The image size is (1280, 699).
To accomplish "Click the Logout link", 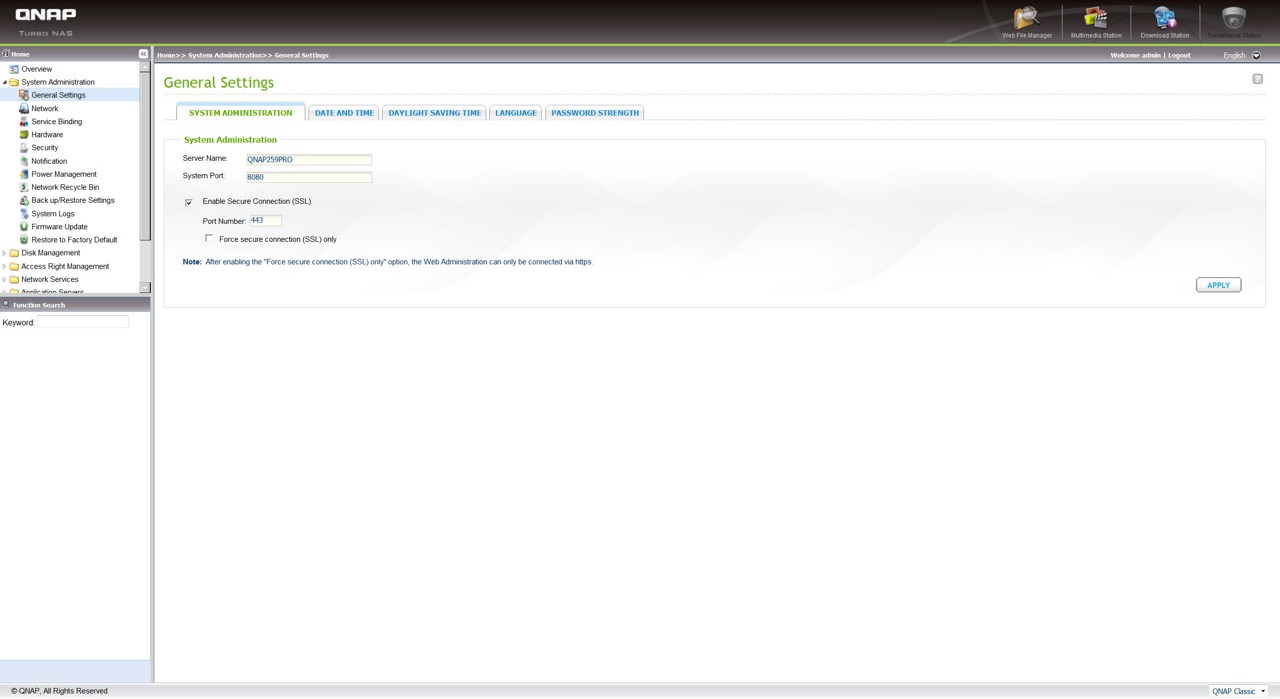I will point(1179,55).
